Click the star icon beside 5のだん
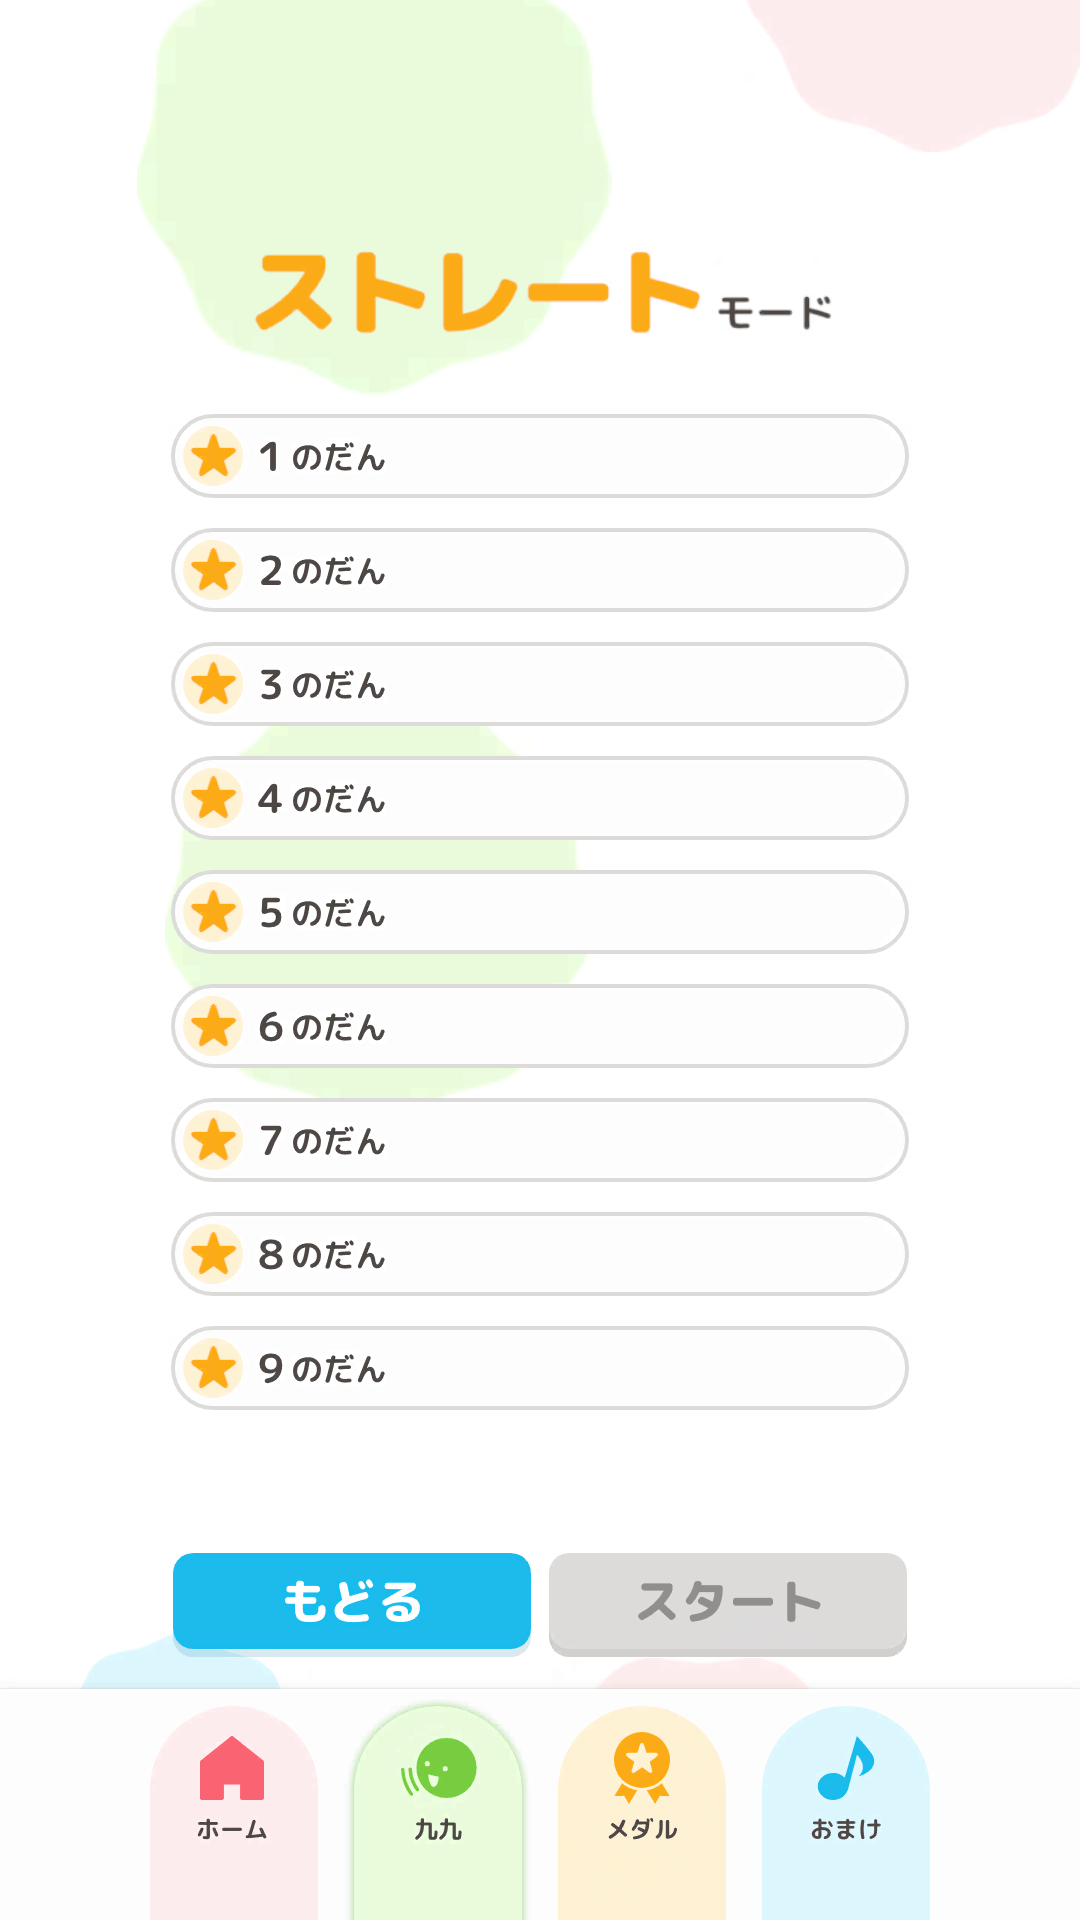Screen dimensions: 1080x1920 point(214,913)
